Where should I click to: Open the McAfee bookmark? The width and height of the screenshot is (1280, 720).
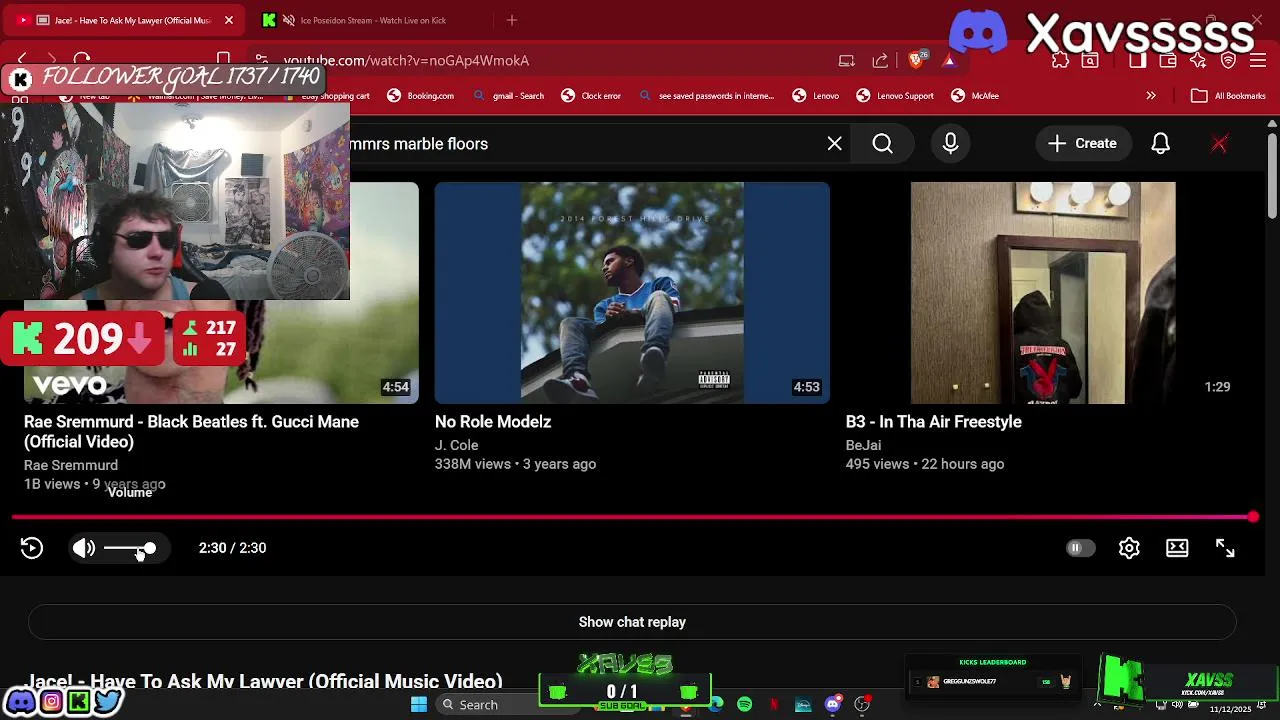tap(975, 96)
